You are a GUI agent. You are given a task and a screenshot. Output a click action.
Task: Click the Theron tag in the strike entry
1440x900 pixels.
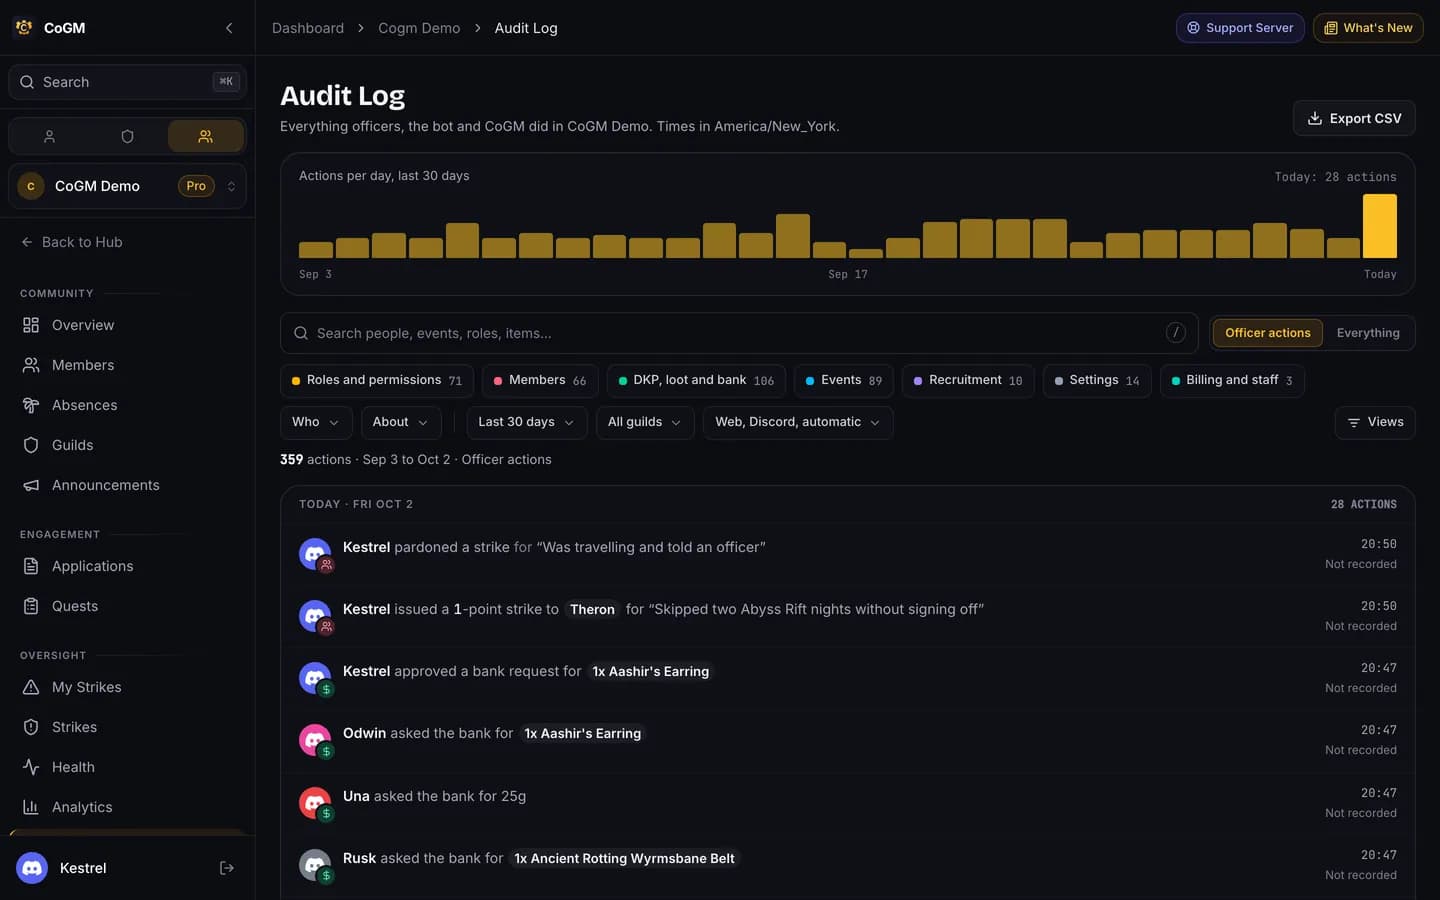[592, 609]
